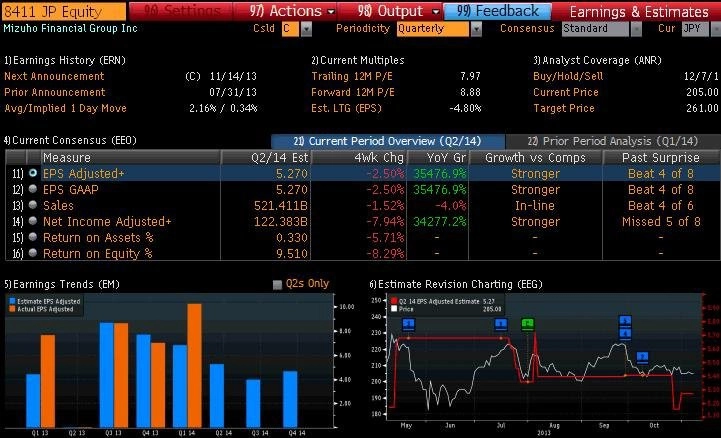Open 4) Current Consensus (EEO)
Screen dimensions: 721x438
pos(70,140)
